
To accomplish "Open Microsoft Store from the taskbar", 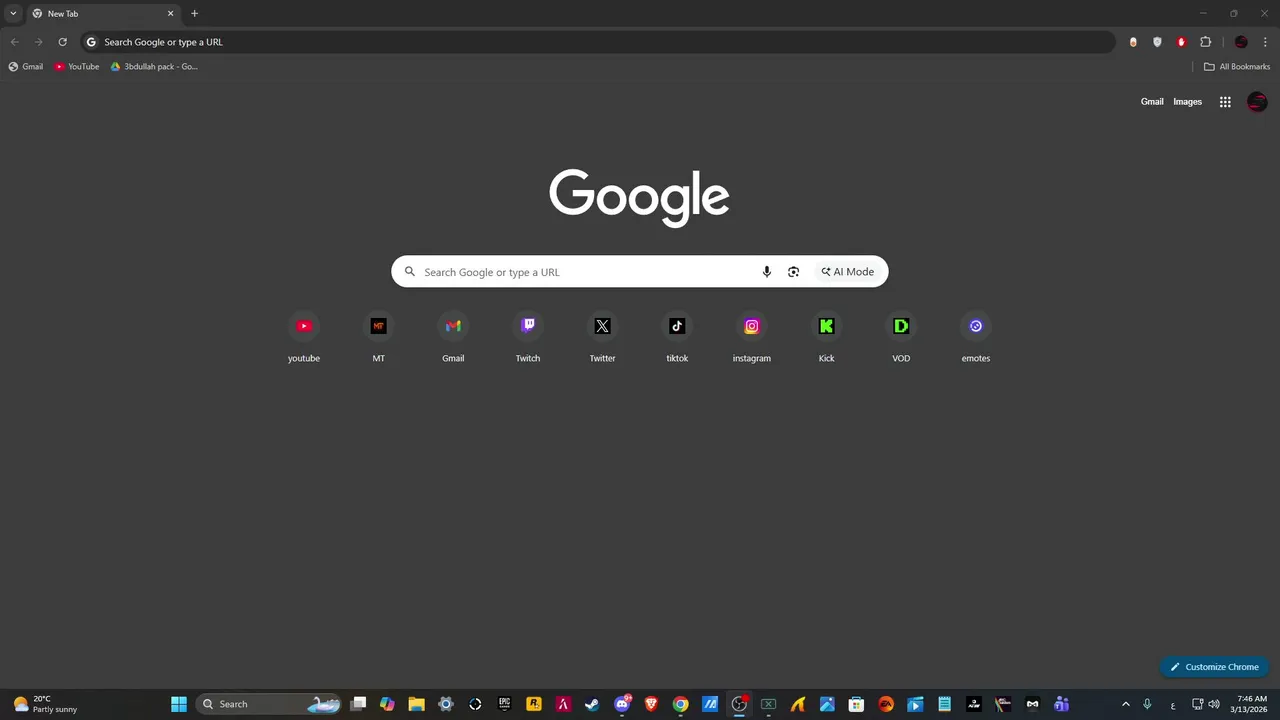I will [x=856, y=704].
